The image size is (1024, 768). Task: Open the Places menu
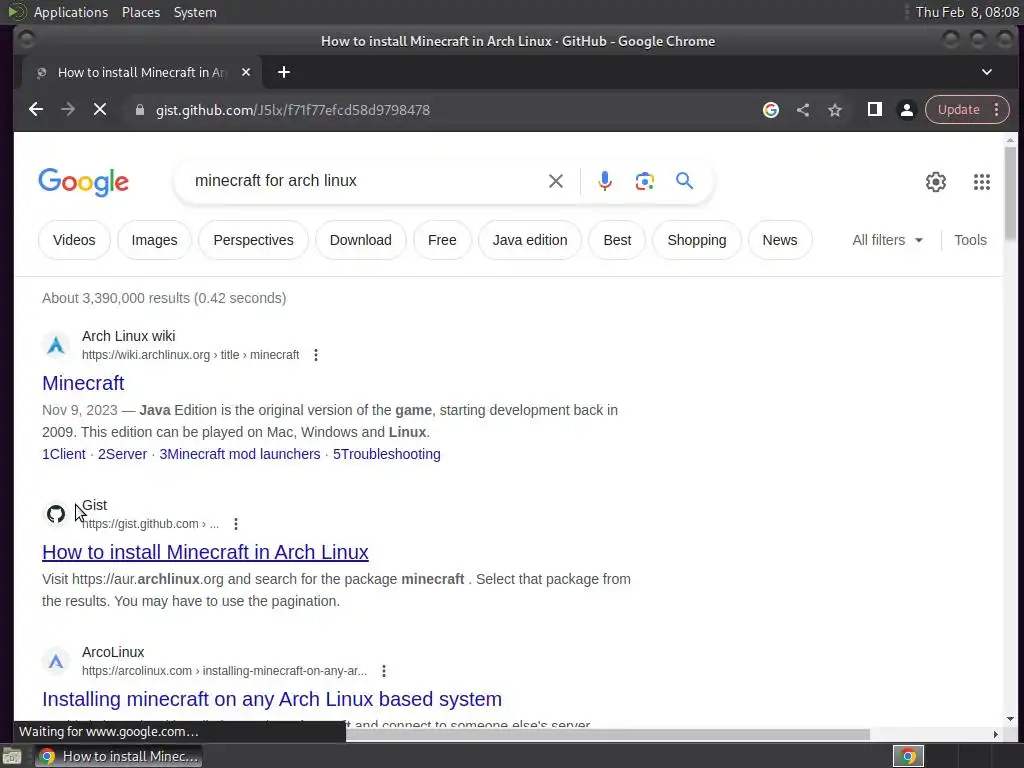141,12
